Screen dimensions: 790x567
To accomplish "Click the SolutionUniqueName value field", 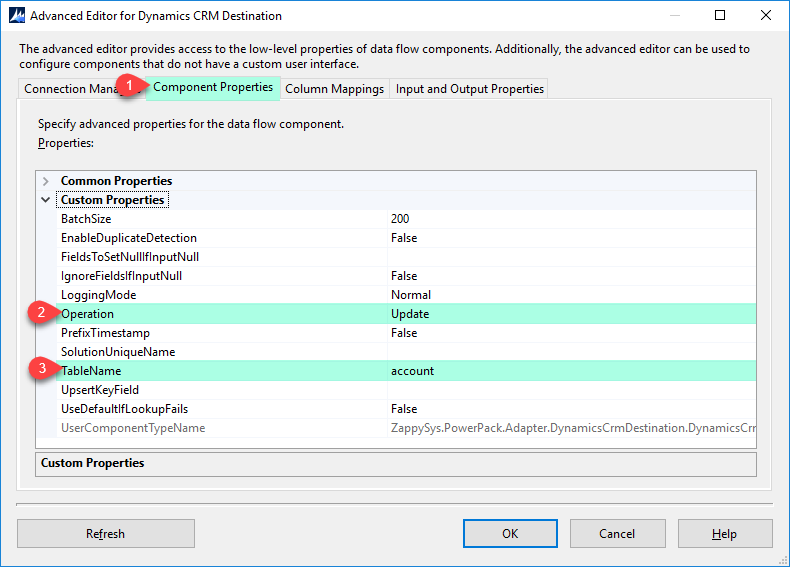I will 570,352.
